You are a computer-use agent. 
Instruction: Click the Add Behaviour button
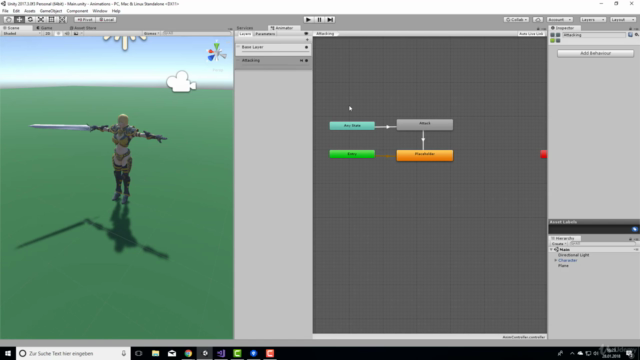[x=596, y=53]
